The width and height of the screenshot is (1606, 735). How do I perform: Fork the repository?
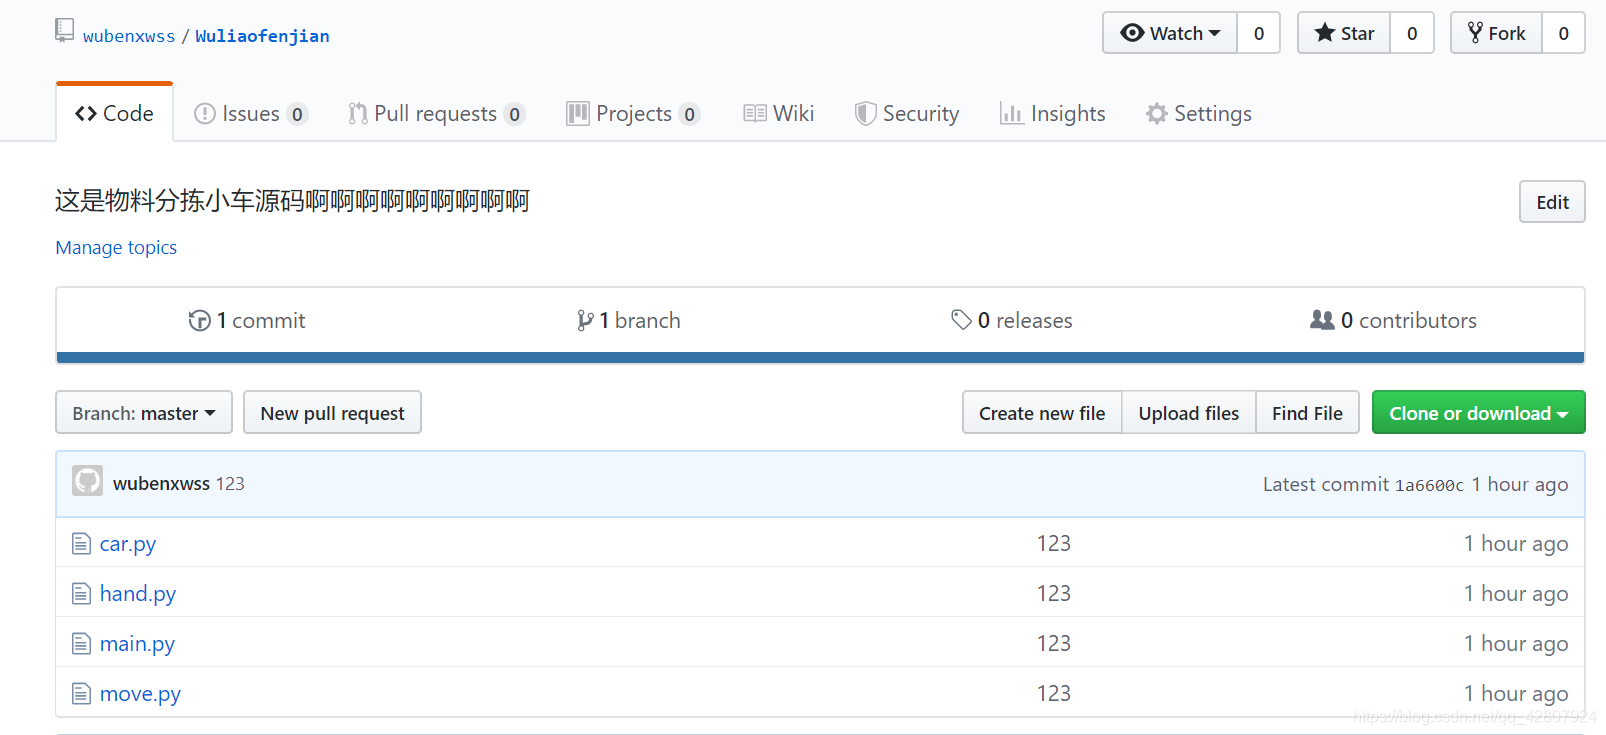point(1496,33)
